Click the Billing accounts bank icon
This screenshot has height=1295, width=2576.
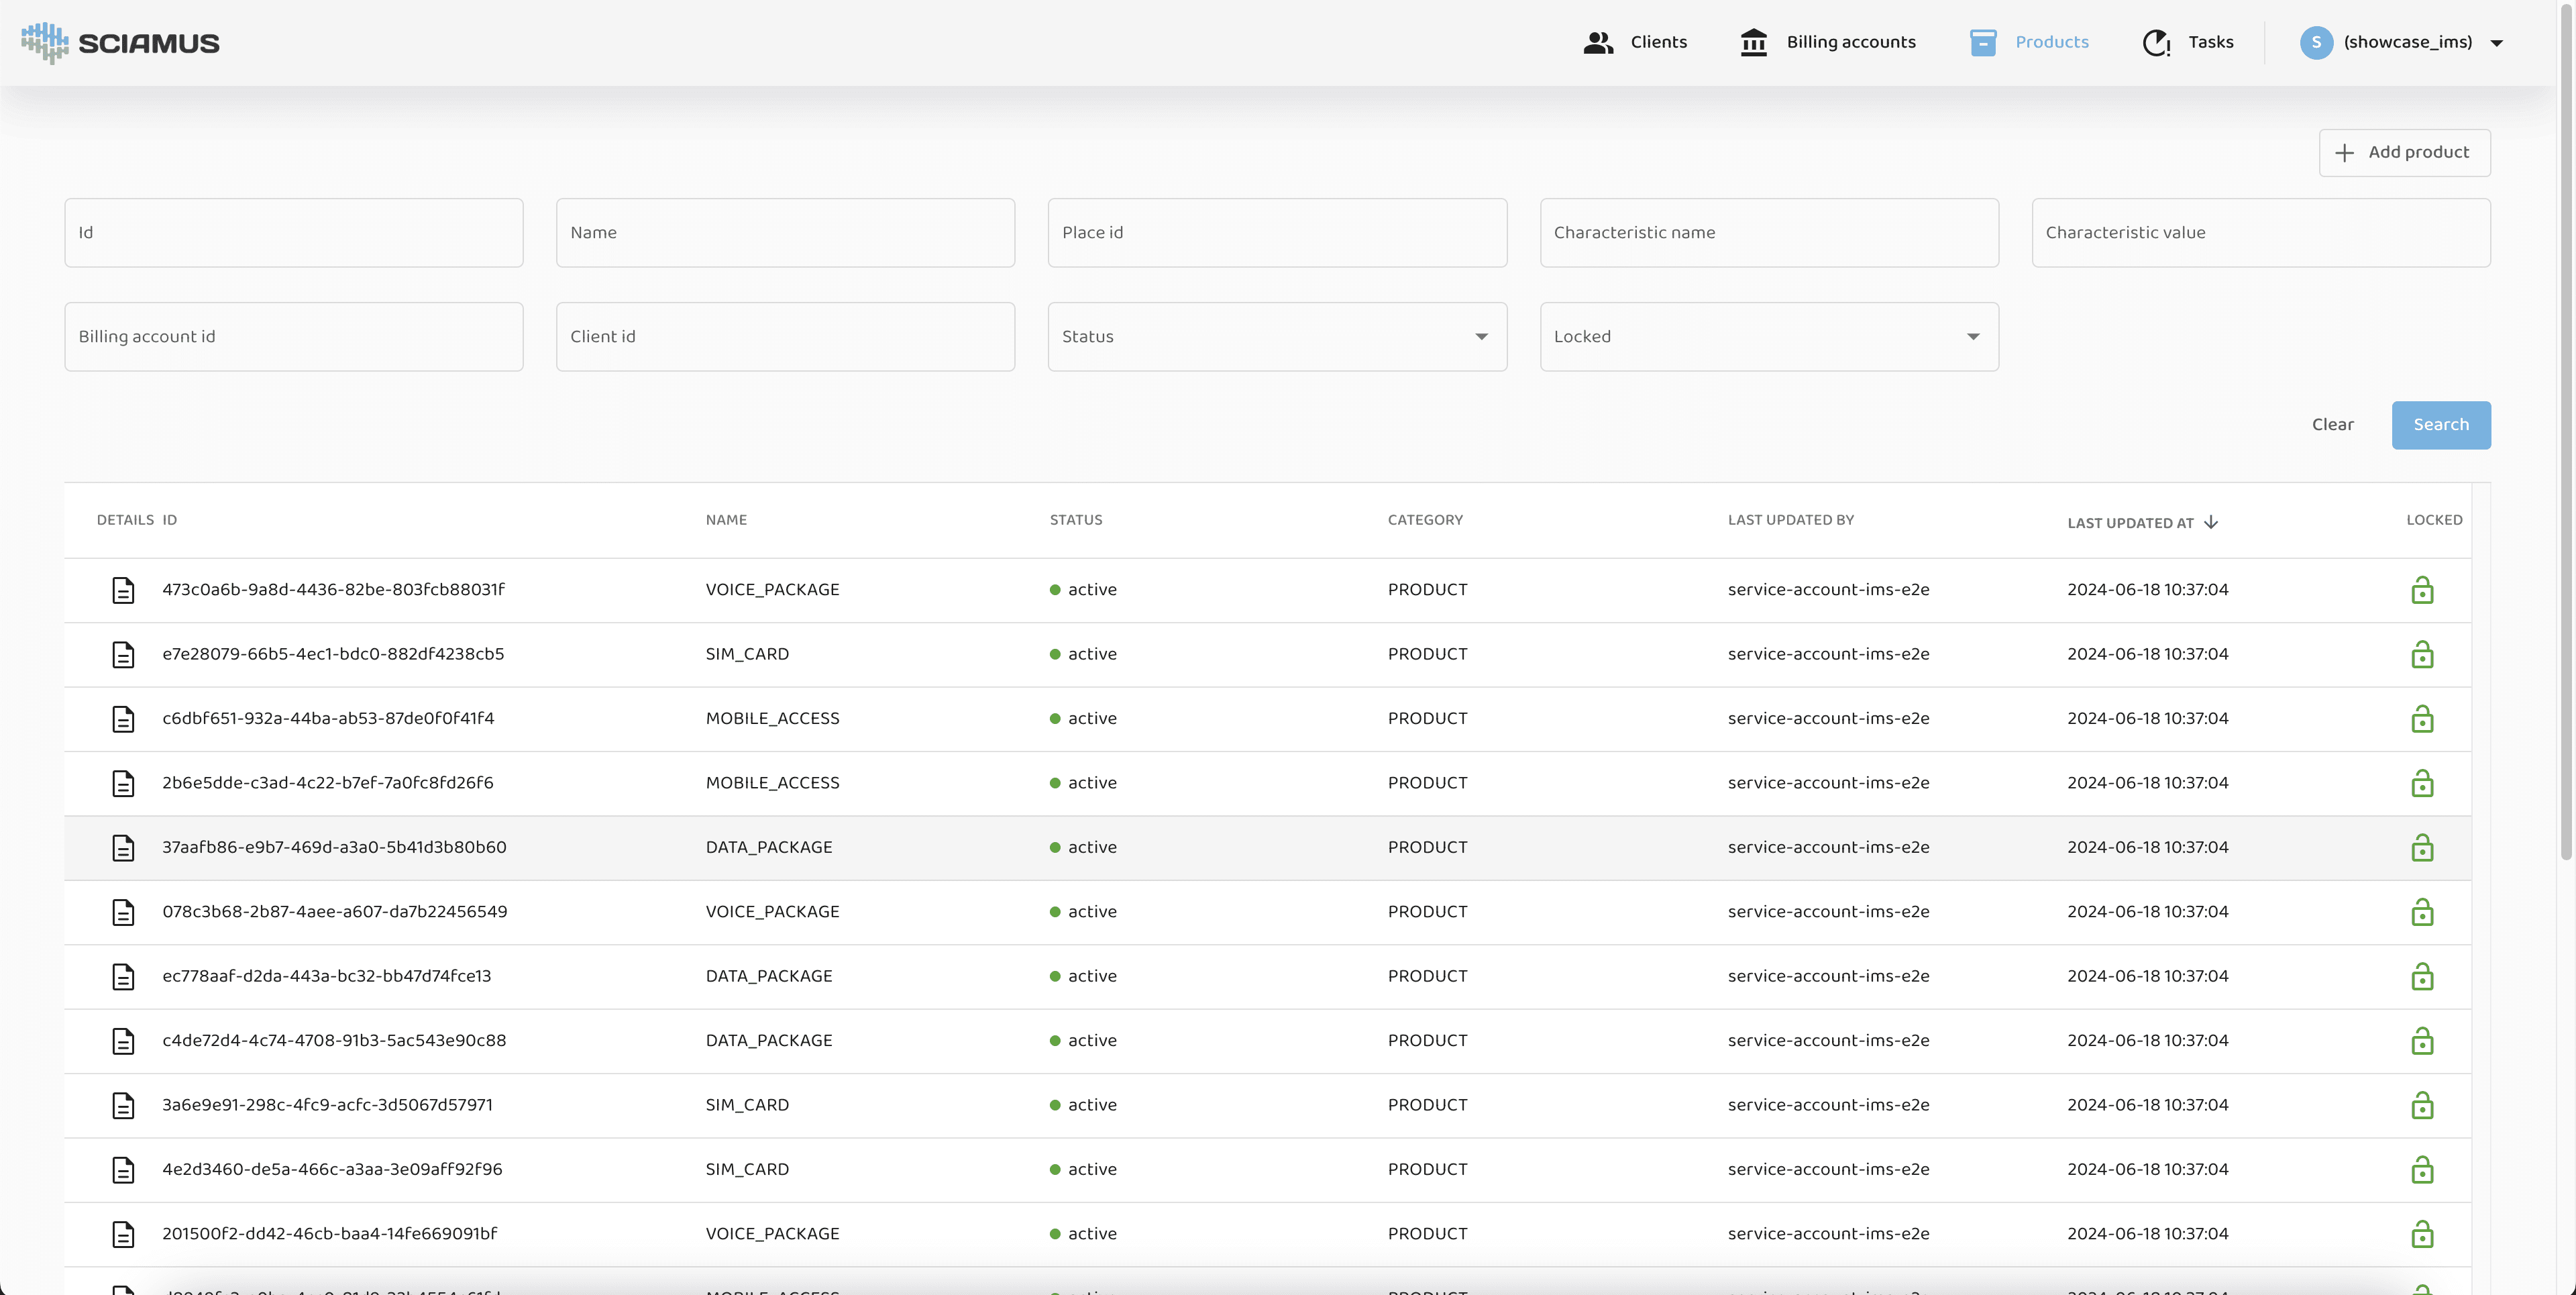pyautogui.click(x=1753, y=42)
